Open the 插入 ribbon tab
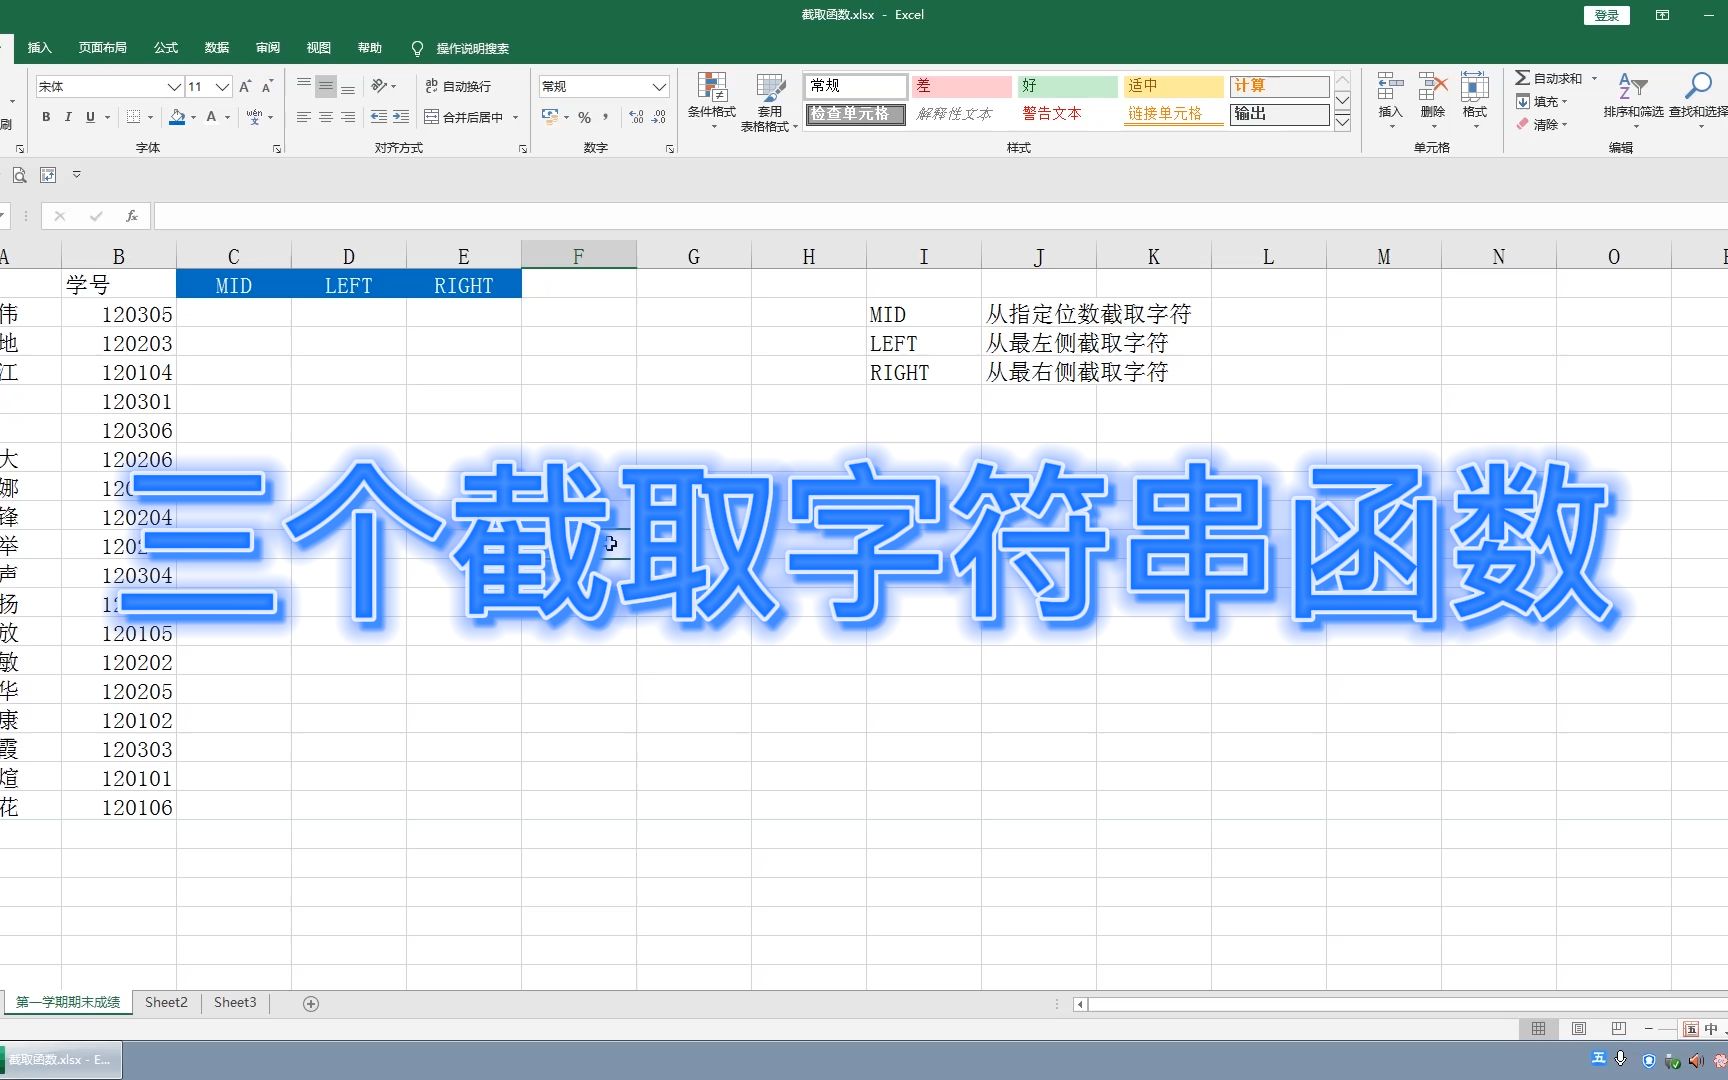 click(x=39, y=48)
